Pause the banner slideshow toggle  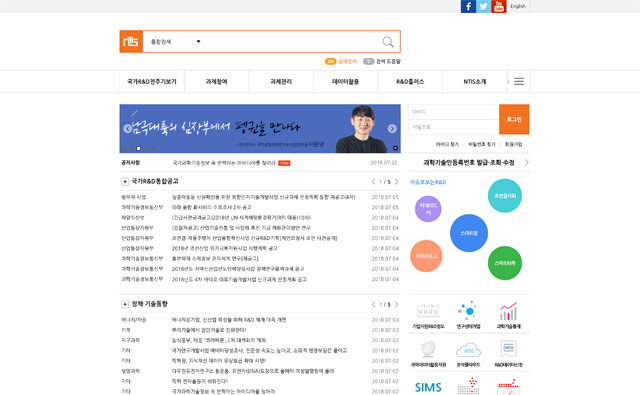pyautogui.click(x=395, y=148)
